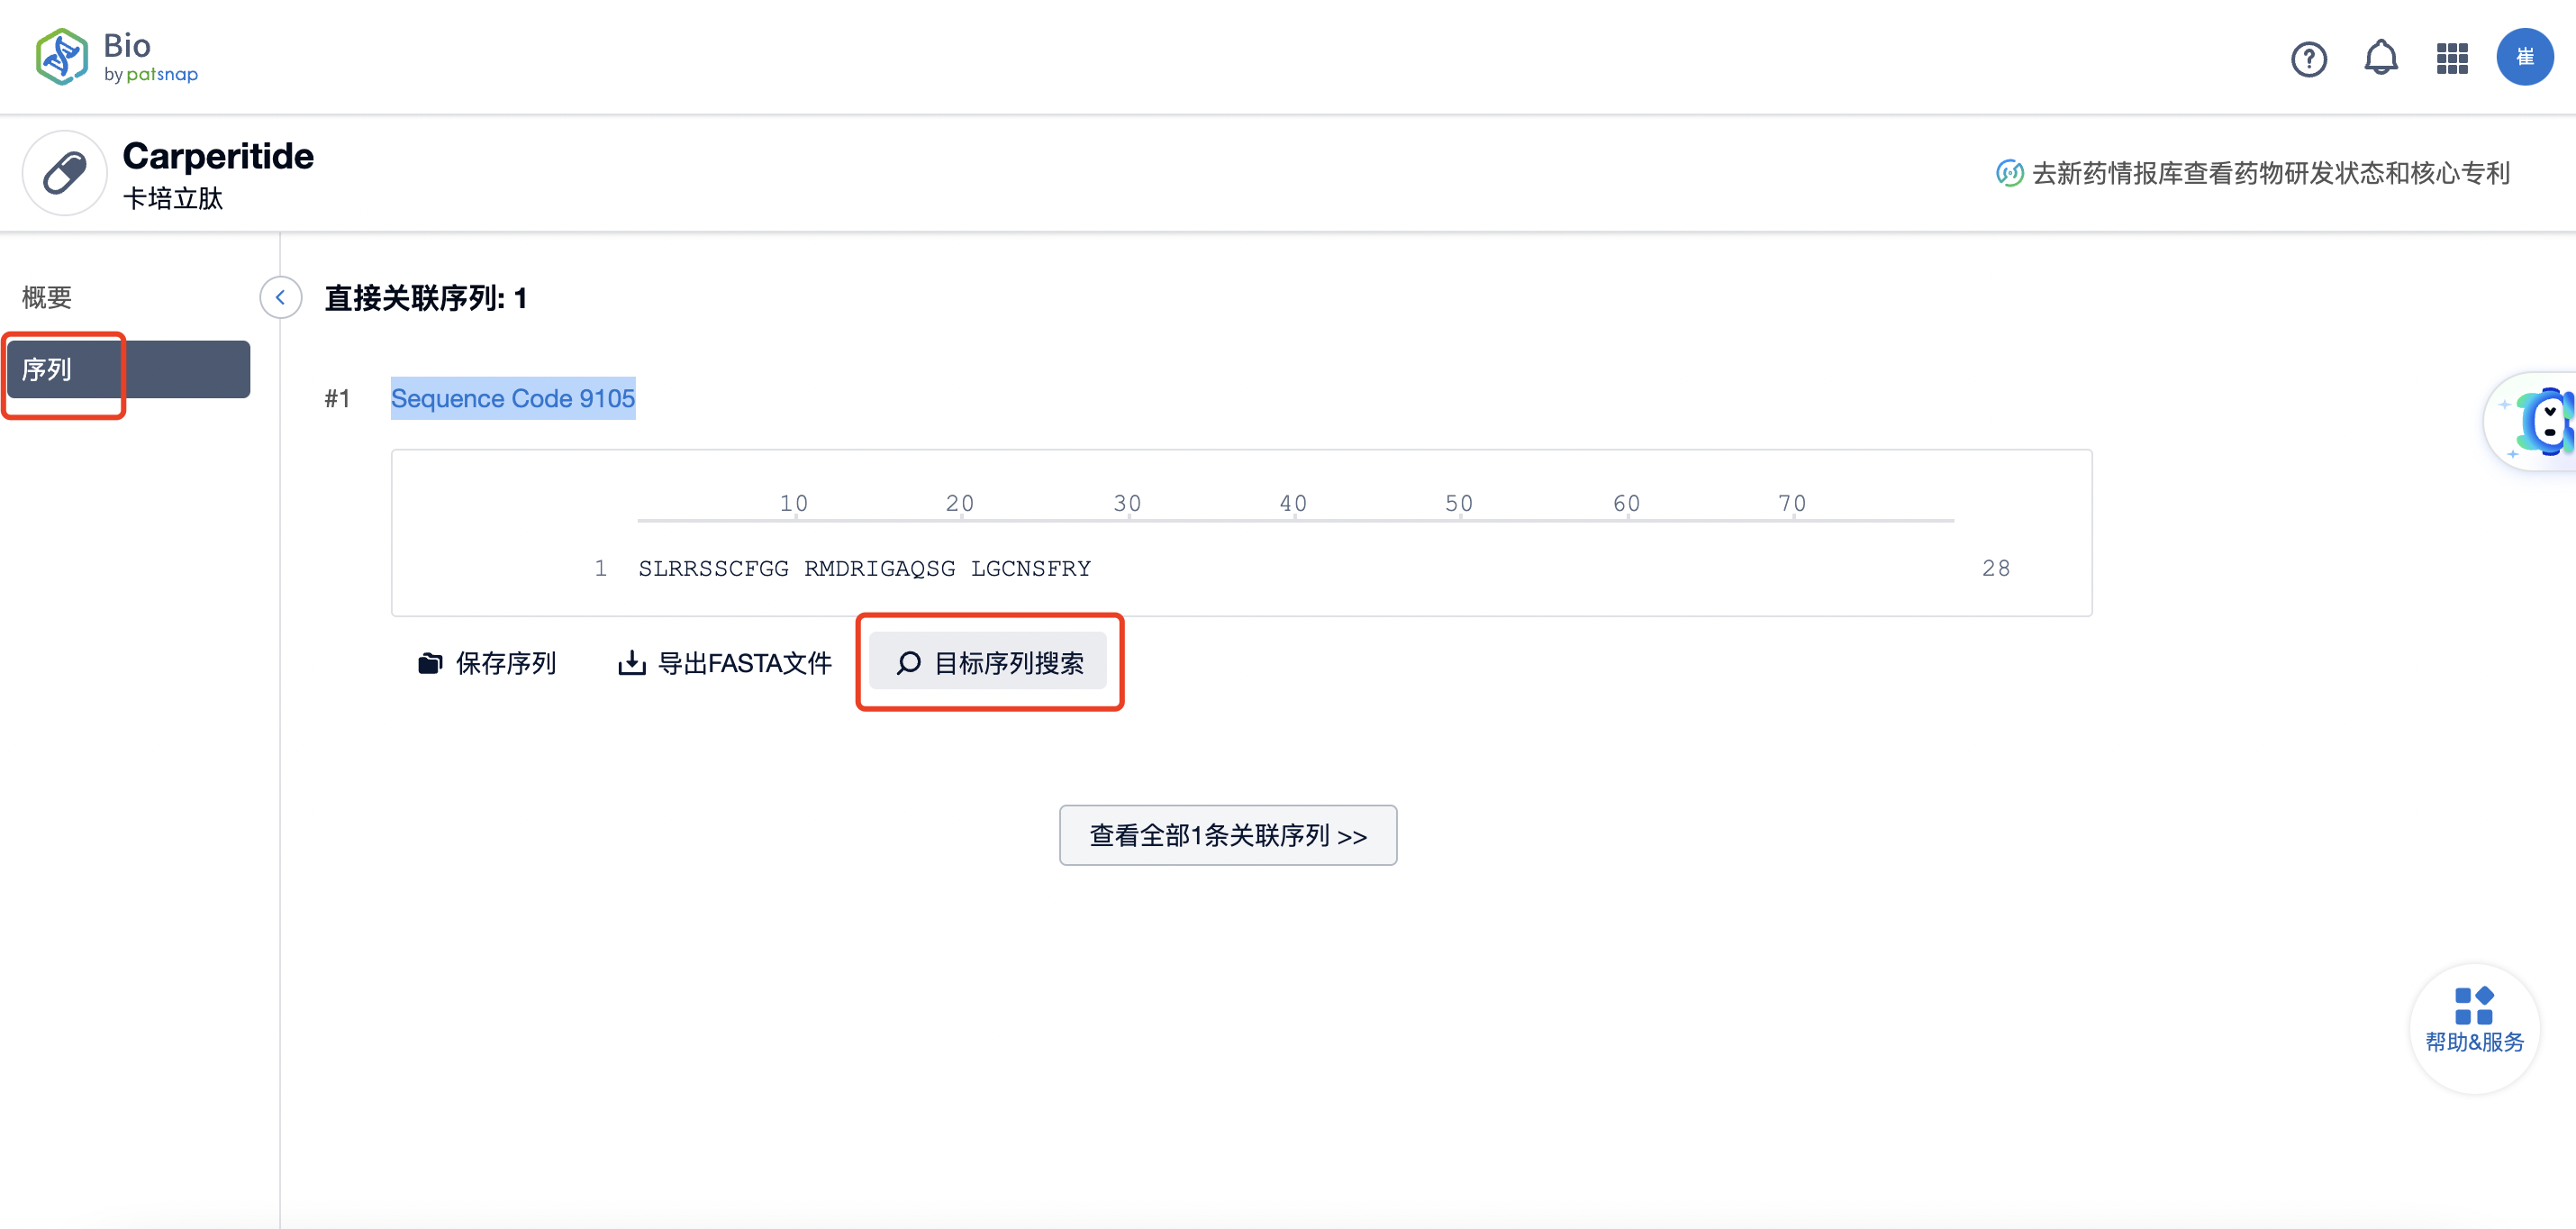Export sequence via 导出FASTA文件

(725, 663)
